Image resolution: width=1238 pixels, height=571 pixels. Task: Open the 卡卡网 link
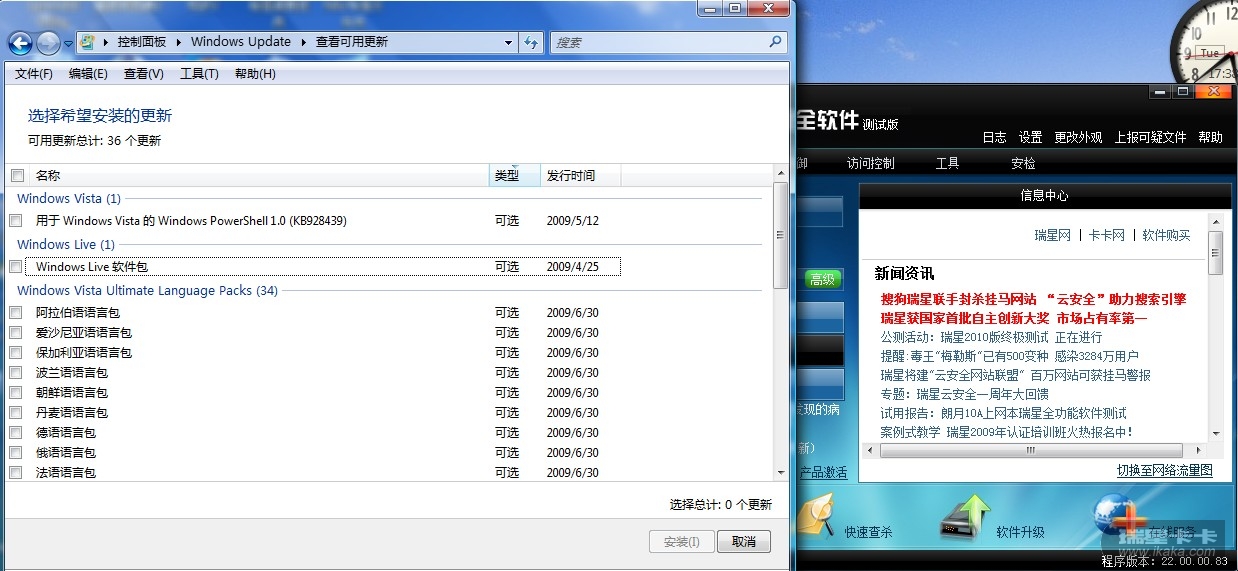pos(1106,235)
